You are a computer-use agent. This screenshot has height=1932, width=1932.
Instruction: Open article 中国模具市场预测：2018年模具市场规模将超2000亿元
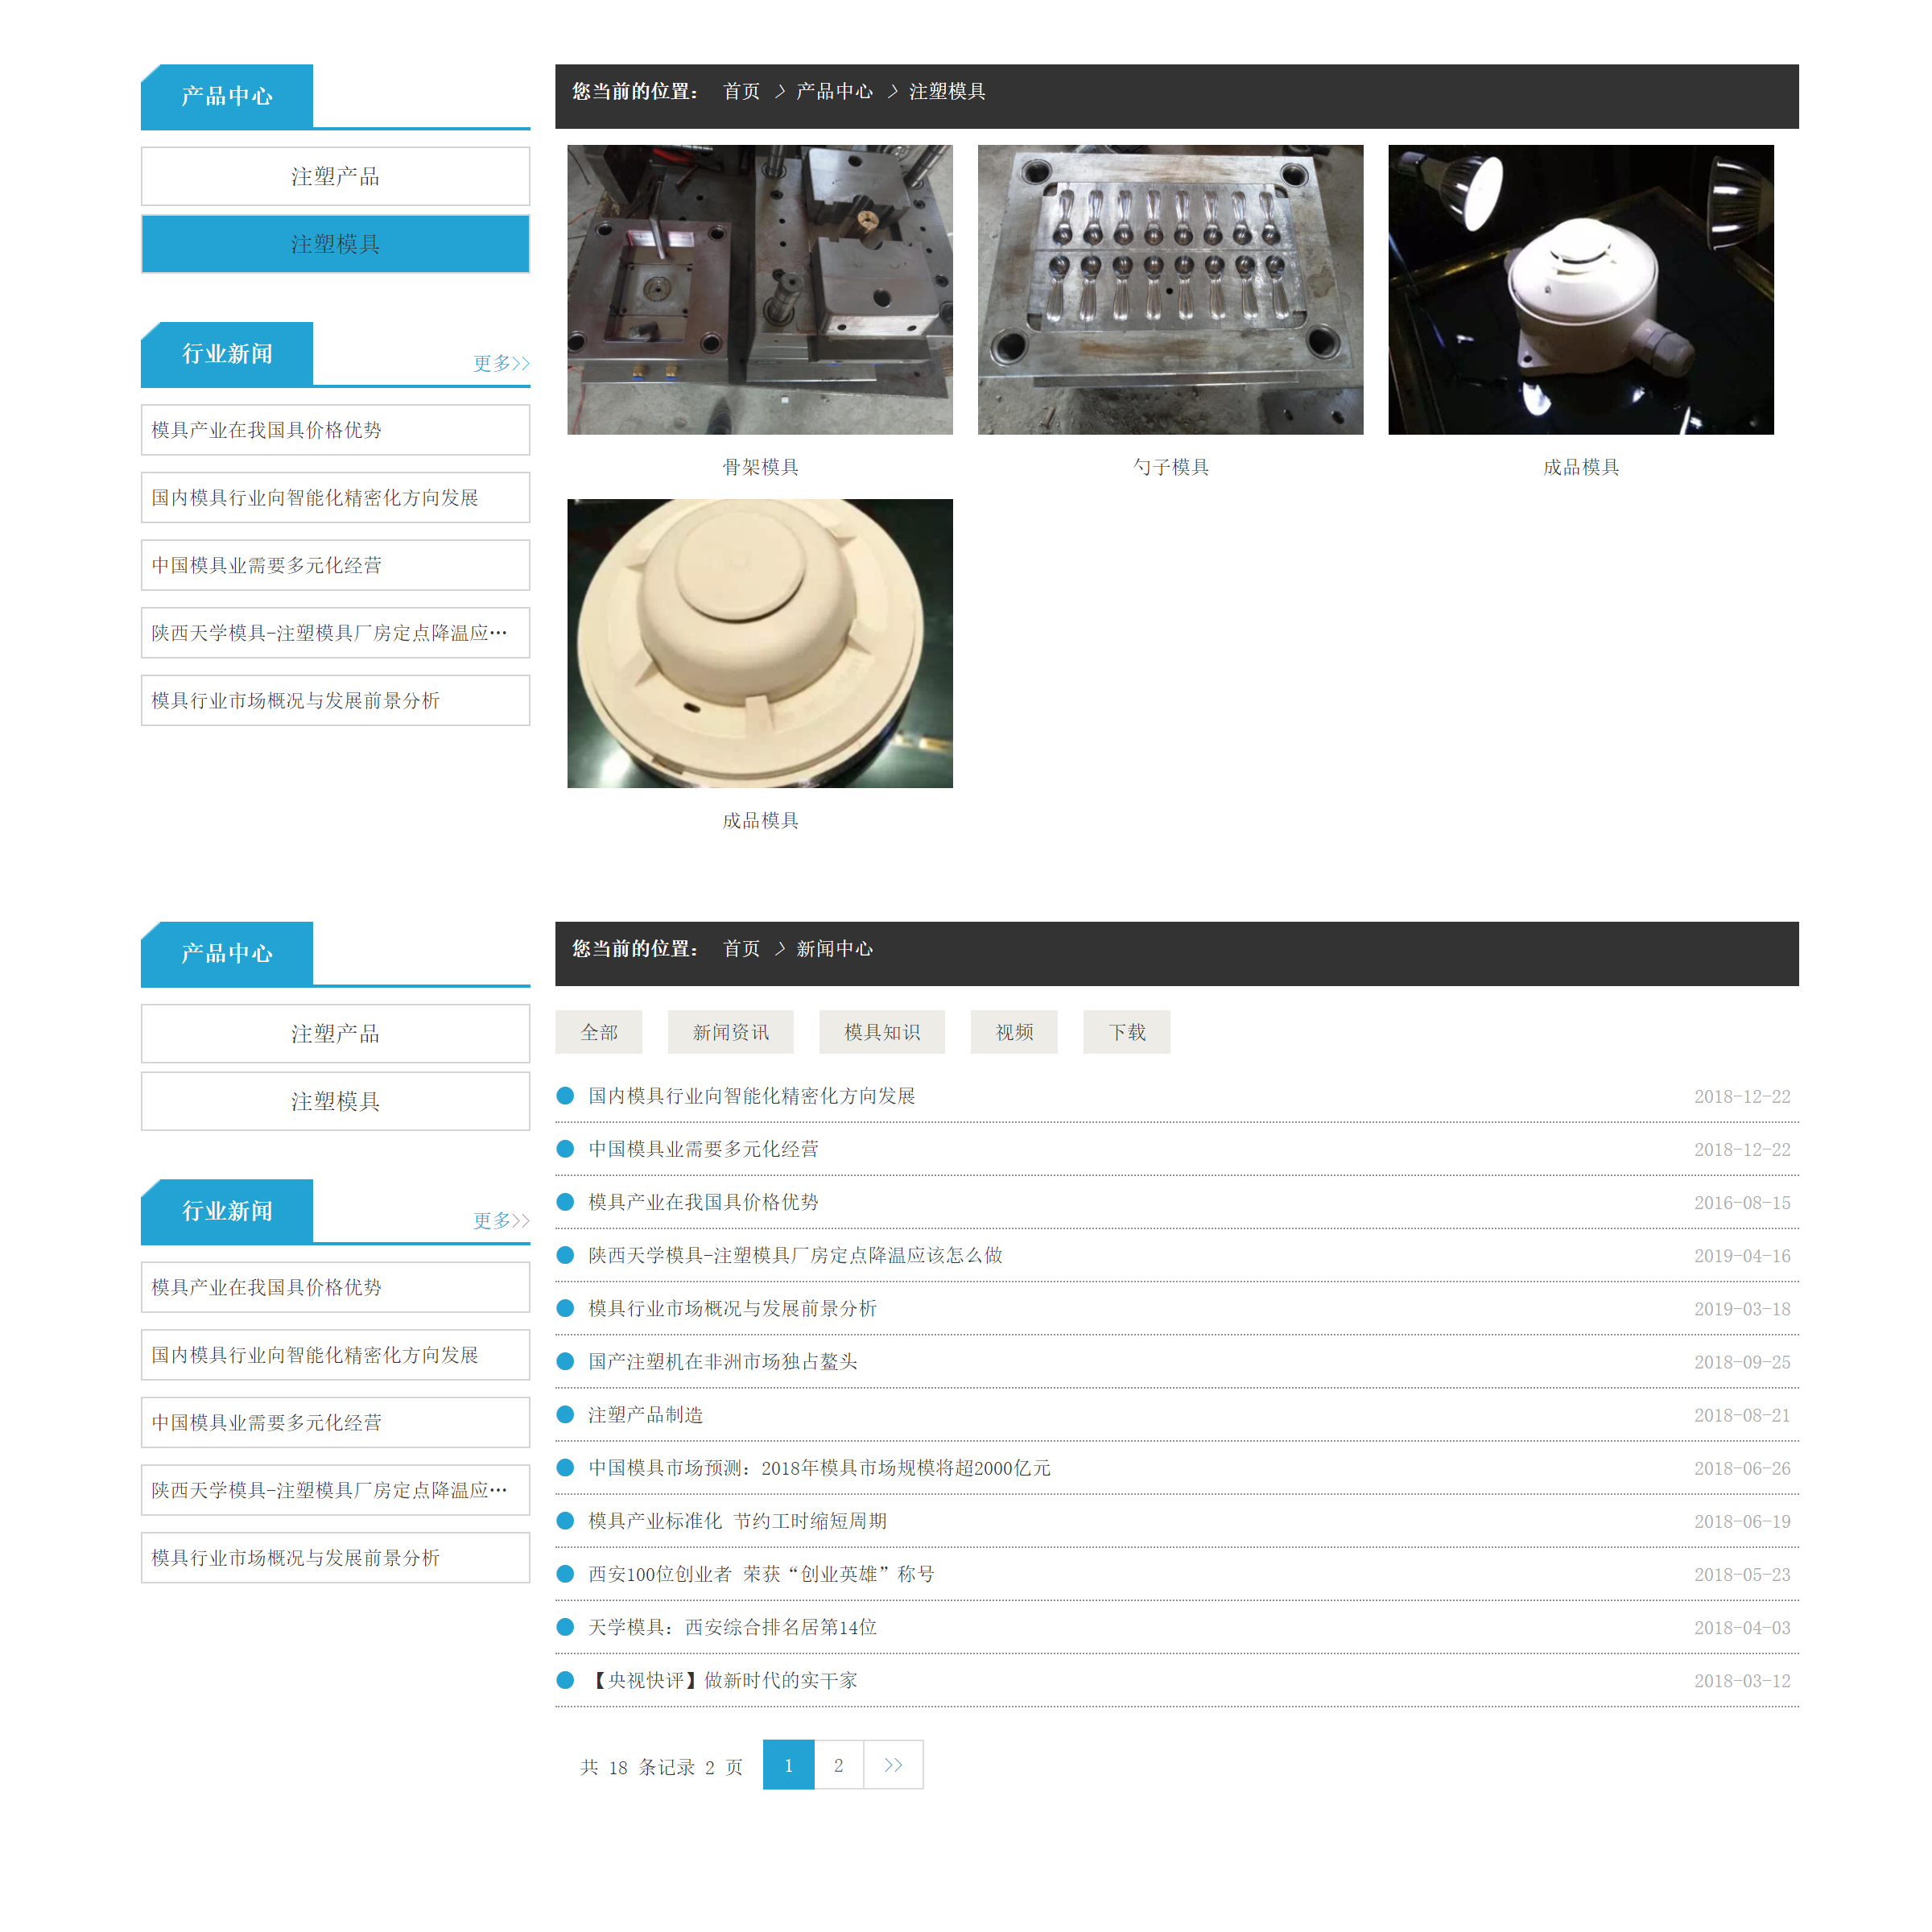(x=819, y=1468)
